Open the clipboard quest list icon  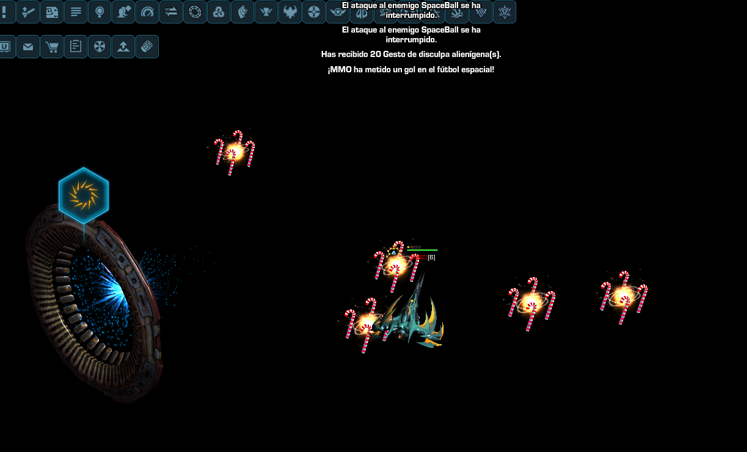76,47
